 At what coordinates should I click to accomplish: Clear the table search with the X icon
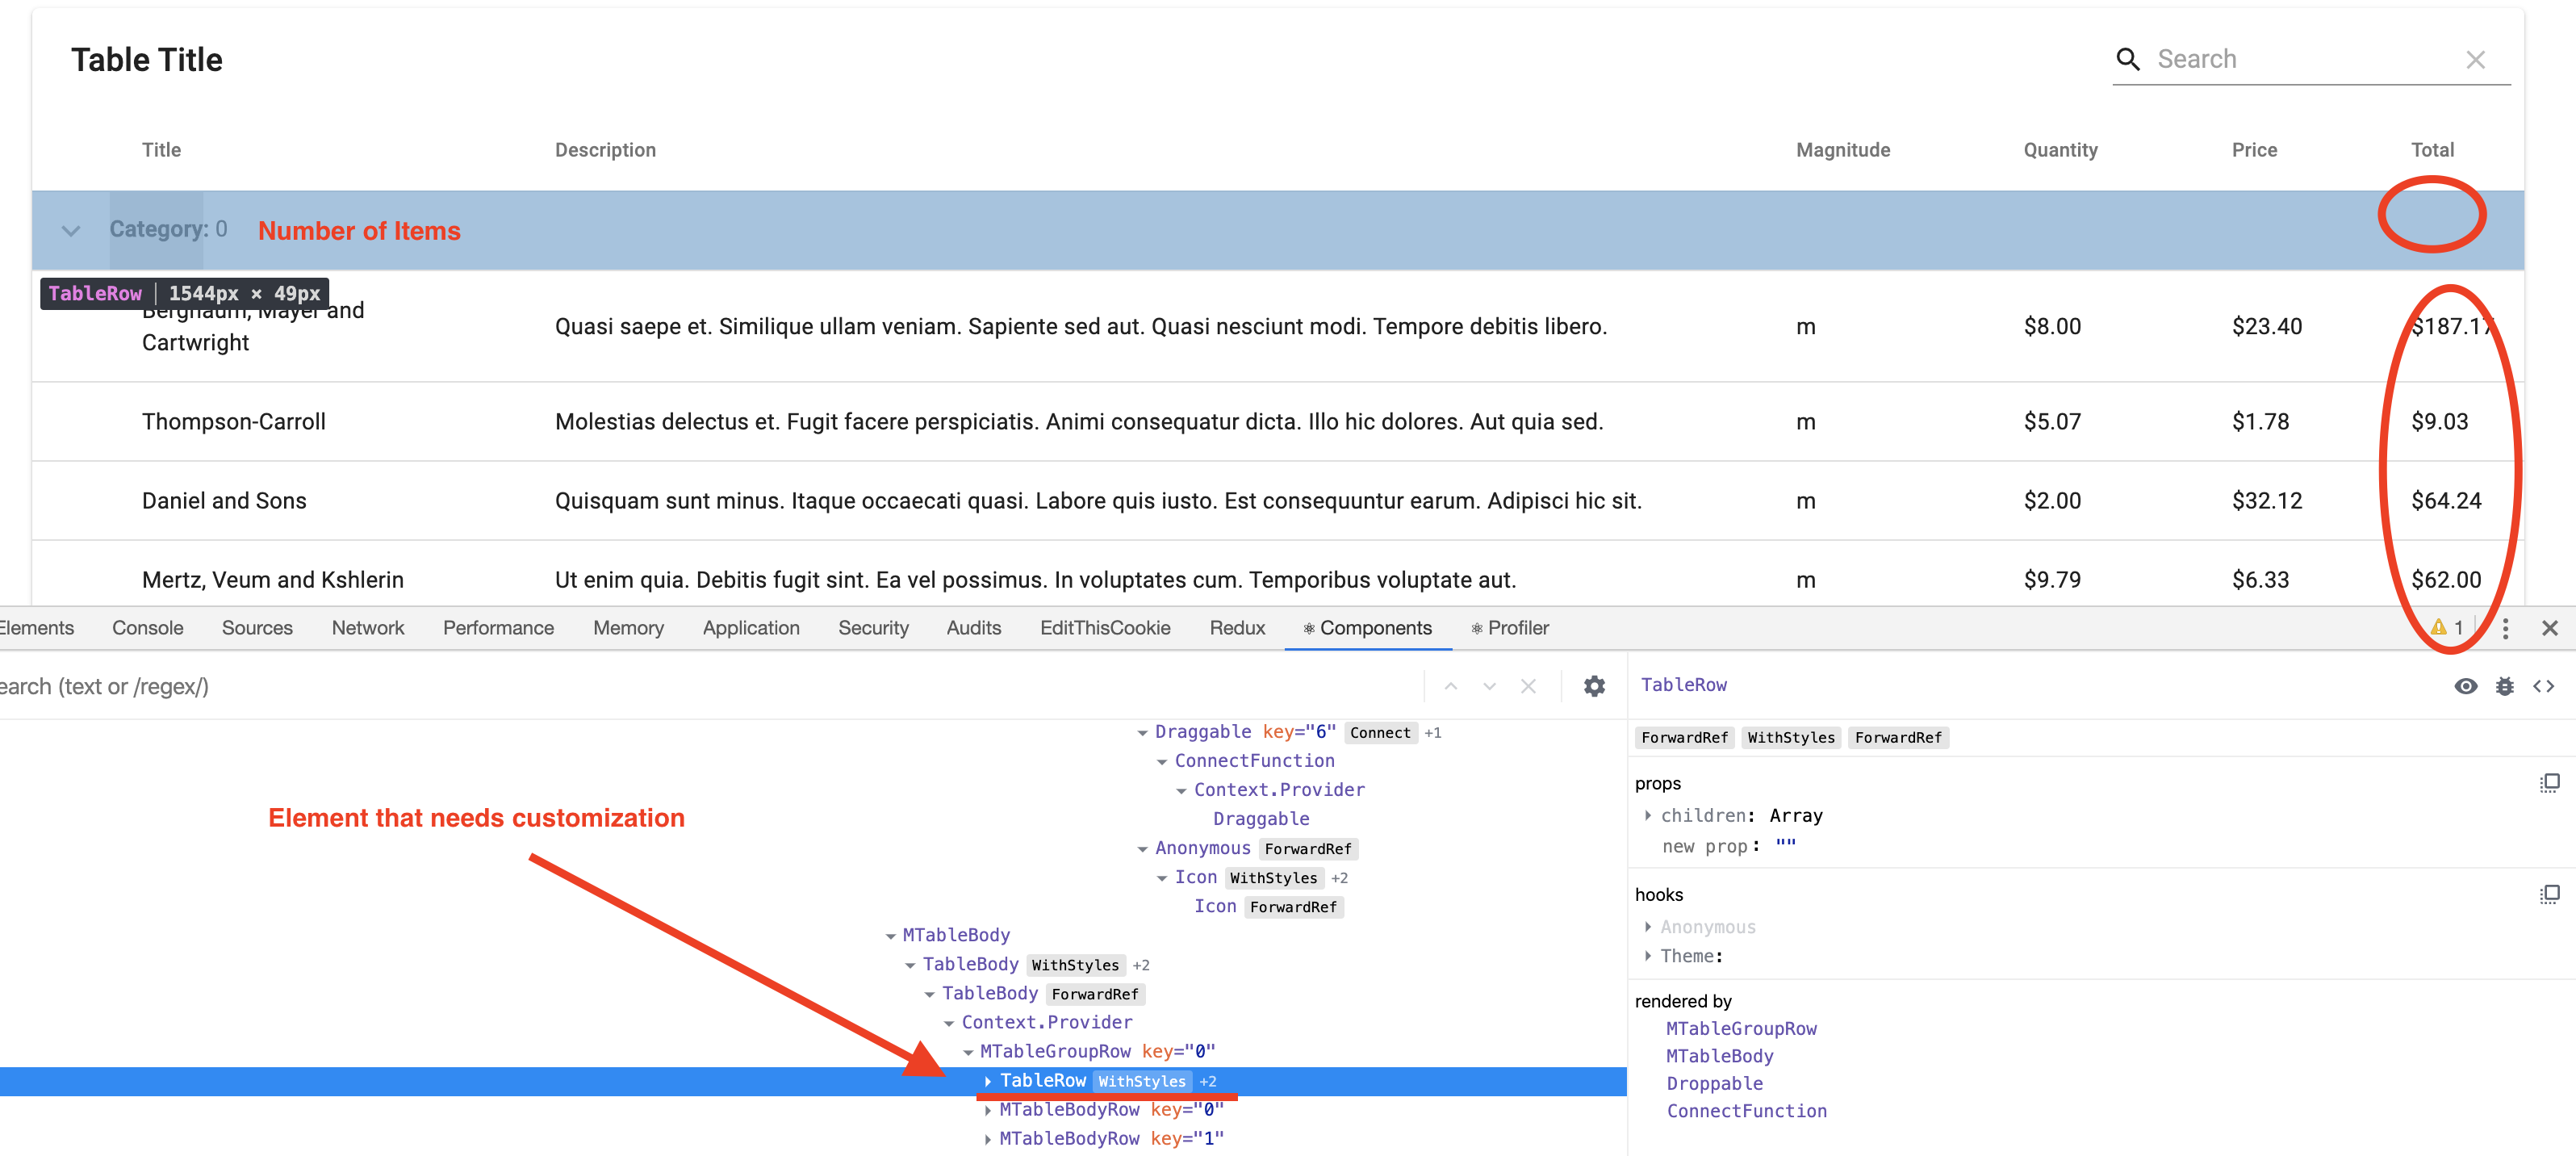pos(2476,59)
